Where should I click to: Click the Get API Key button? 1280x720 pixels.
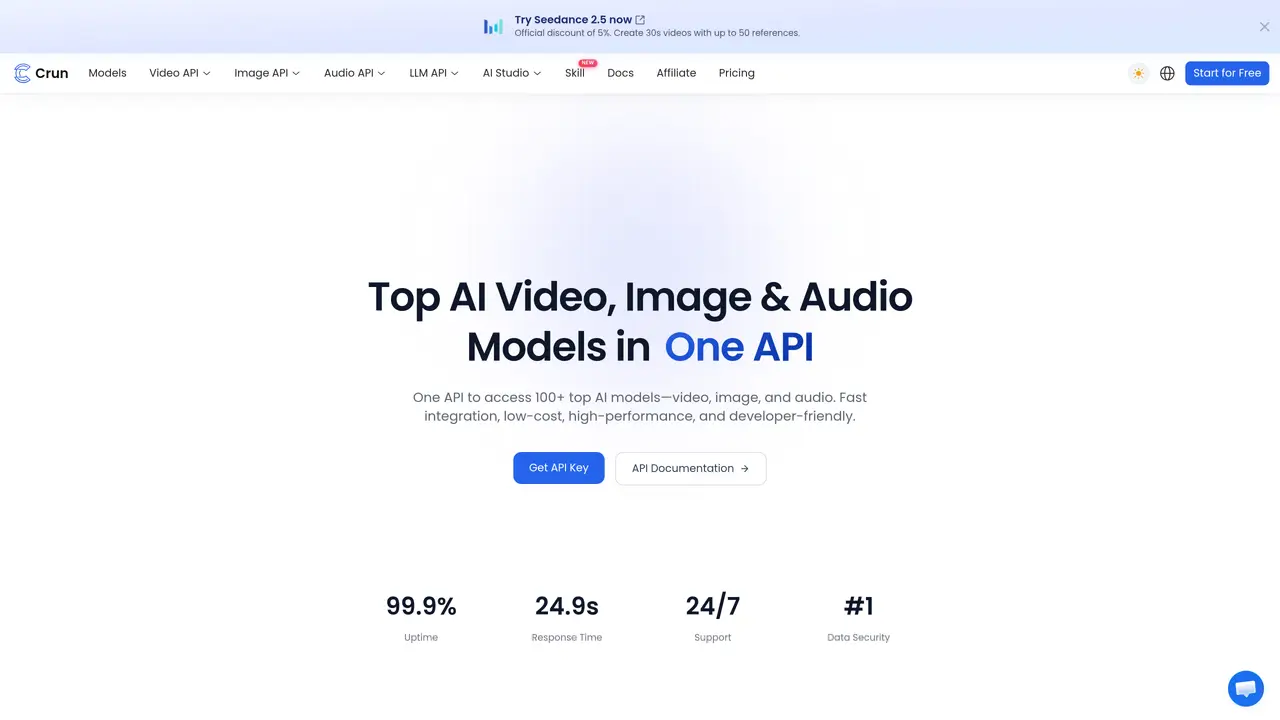[x=559, y=468]
